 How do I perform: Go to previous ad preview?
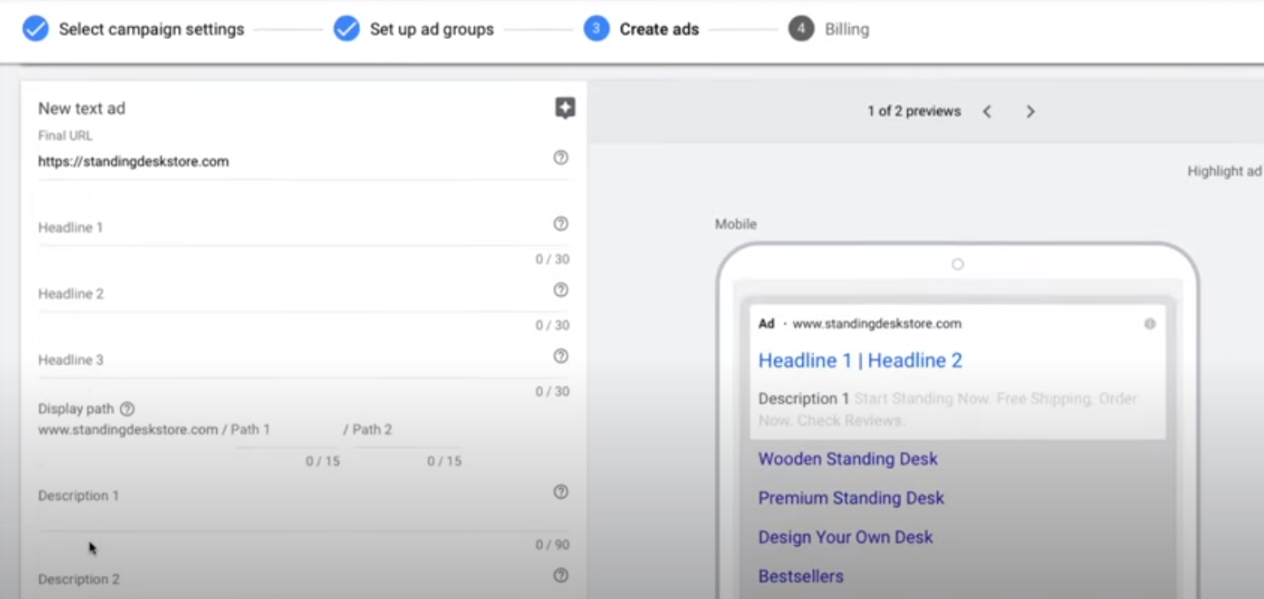point(987,112)
